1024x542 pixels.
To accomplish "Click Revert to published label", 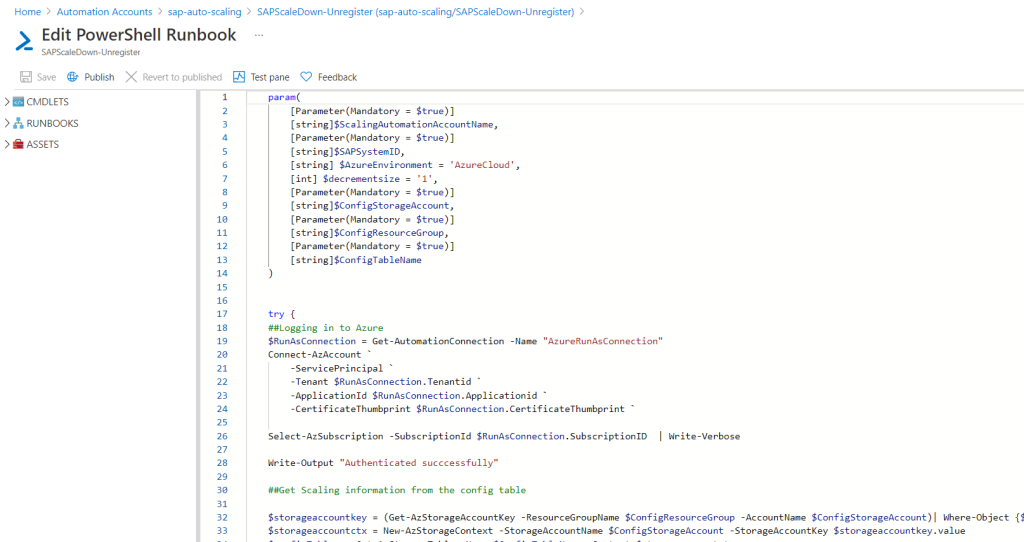I will [182, 77].
